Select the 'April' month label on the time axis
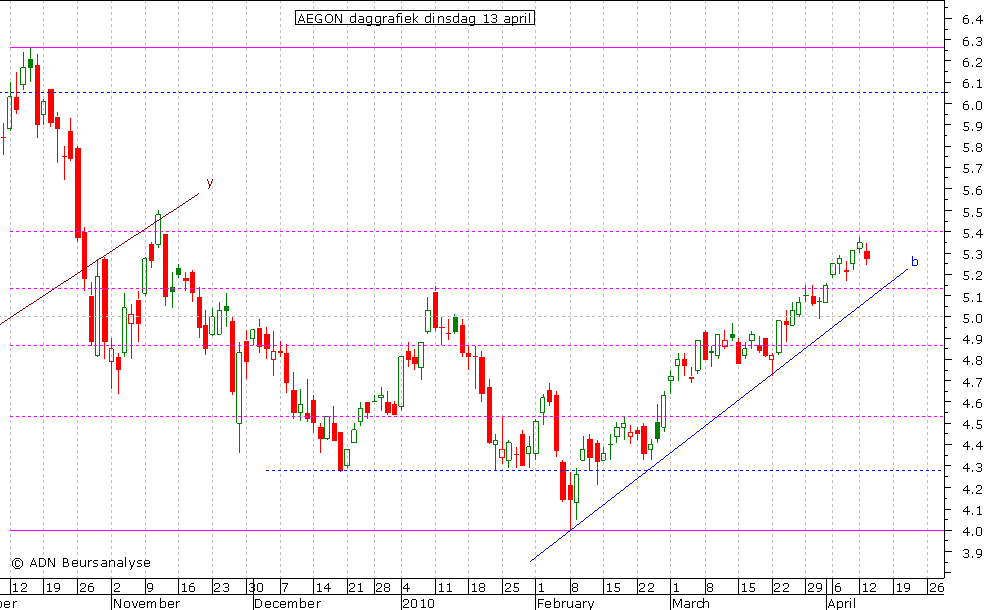The image size is (985, 610). pos(841,603)
